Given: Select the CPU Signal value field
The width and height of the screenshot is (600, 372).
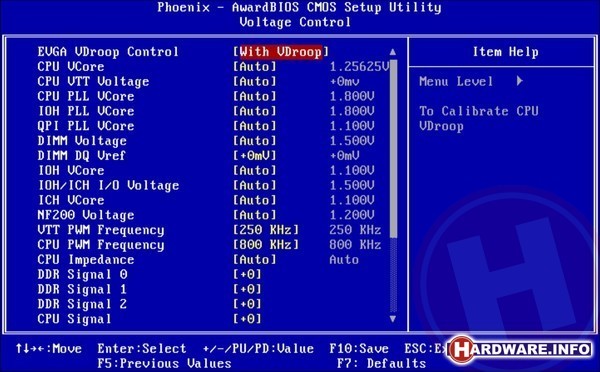Looking at the screenshot, I should [x=247, y=319].
